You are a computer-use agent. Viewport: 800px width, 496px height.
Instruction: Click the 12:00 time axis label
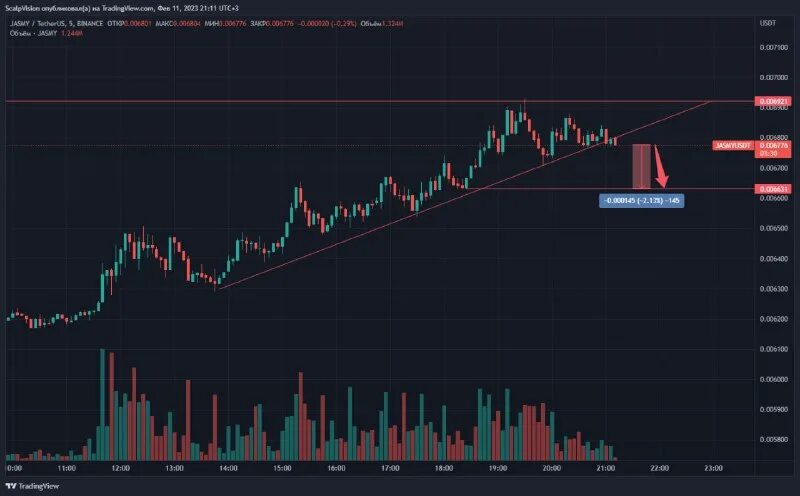click(120, 468)
